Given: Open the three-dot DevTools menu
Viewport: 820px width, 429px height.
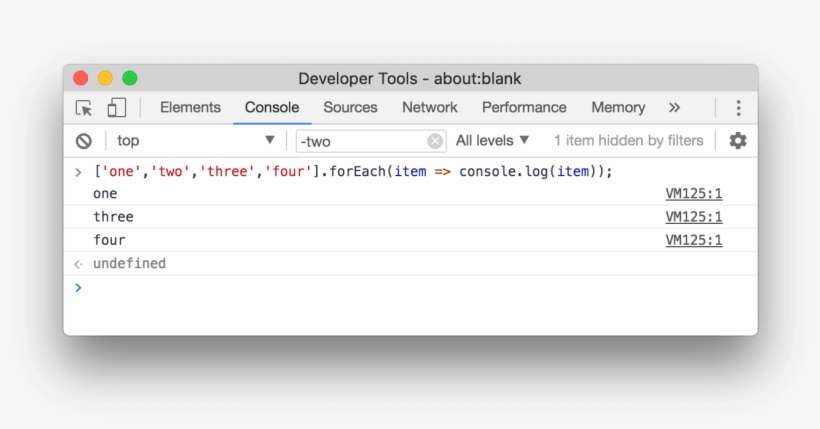Looking at the screenshot, I should coord(738,108).
